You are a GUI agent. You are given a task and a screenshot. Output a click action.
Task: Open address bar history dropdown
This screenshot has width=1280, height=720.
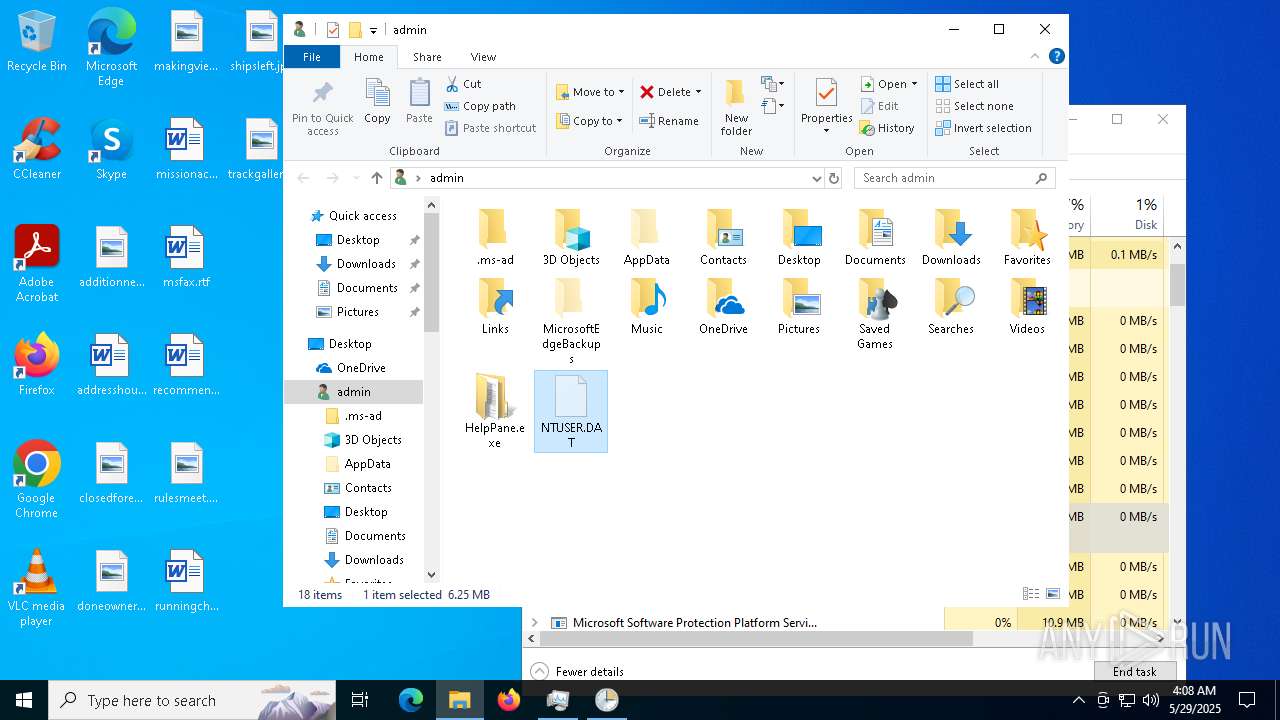817,178
